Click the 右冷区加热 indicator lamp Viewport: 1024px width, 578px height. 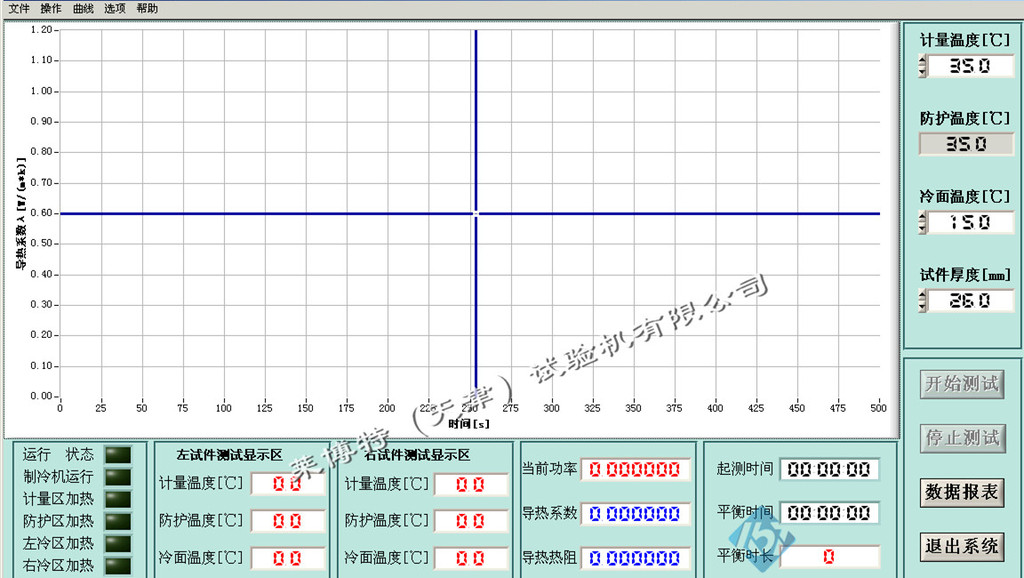tap(118, 563)
